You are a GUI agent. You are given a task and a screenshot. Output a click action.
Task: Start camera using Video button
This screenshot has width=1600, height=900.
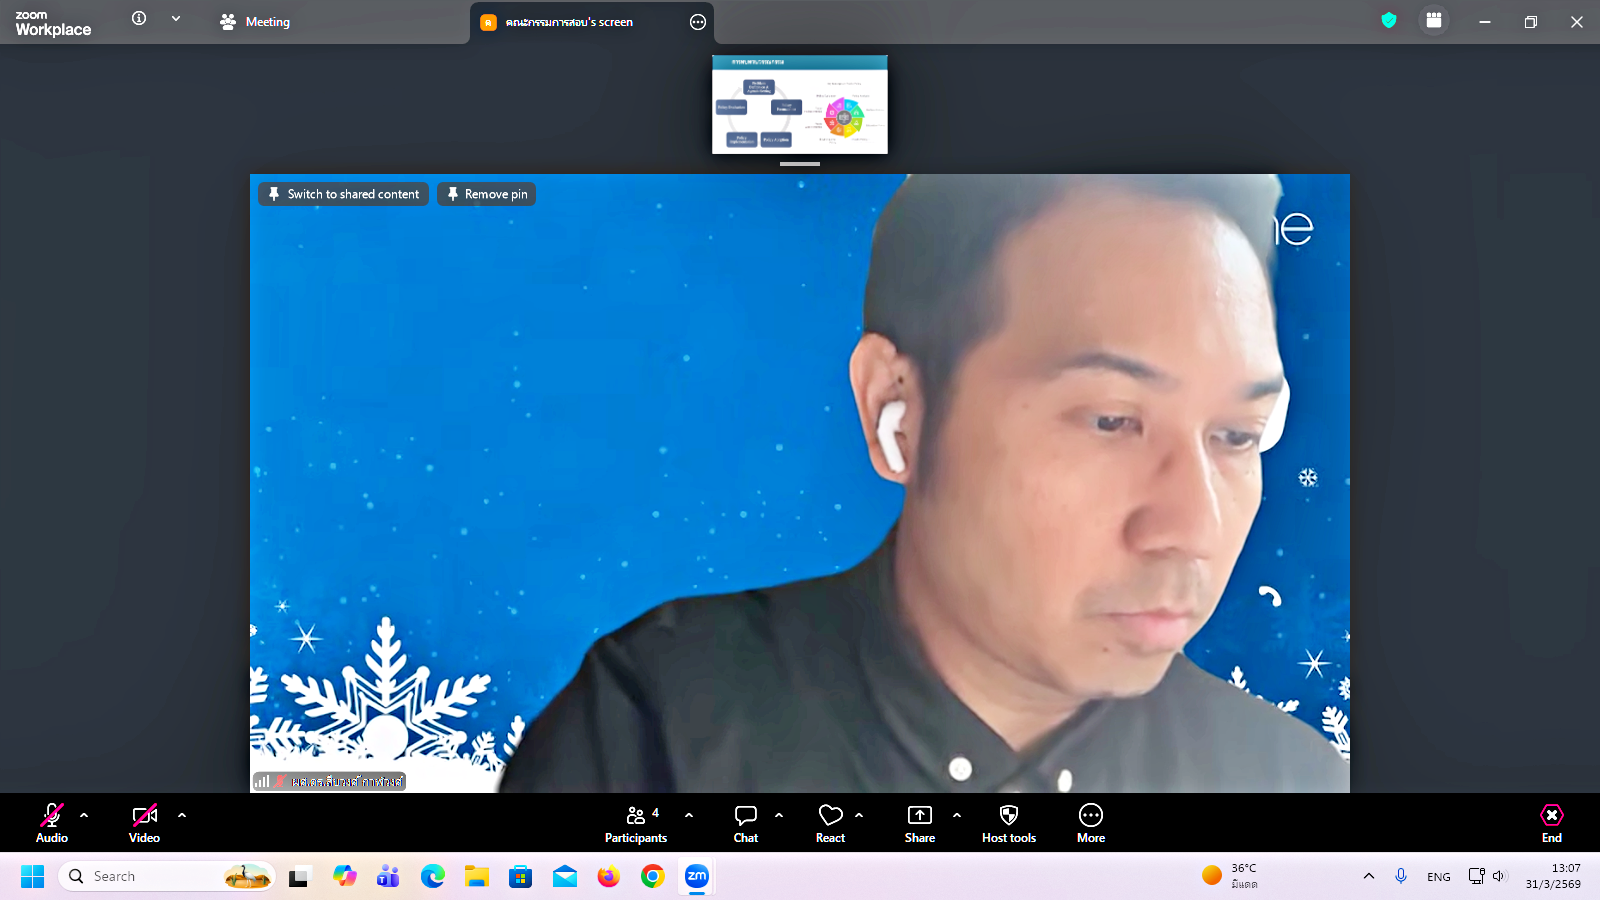(x=144, y=822)
